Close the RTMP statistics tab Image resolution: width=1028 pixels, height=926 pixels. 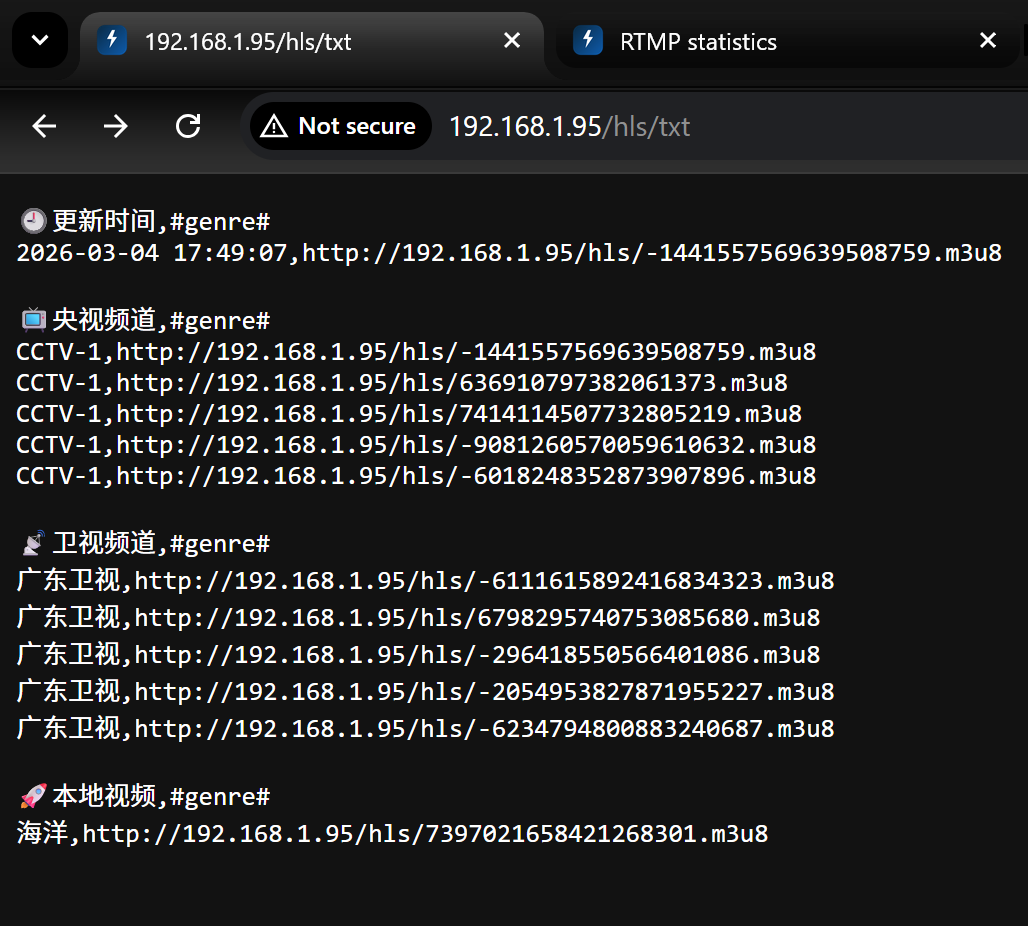click(988, 41)
